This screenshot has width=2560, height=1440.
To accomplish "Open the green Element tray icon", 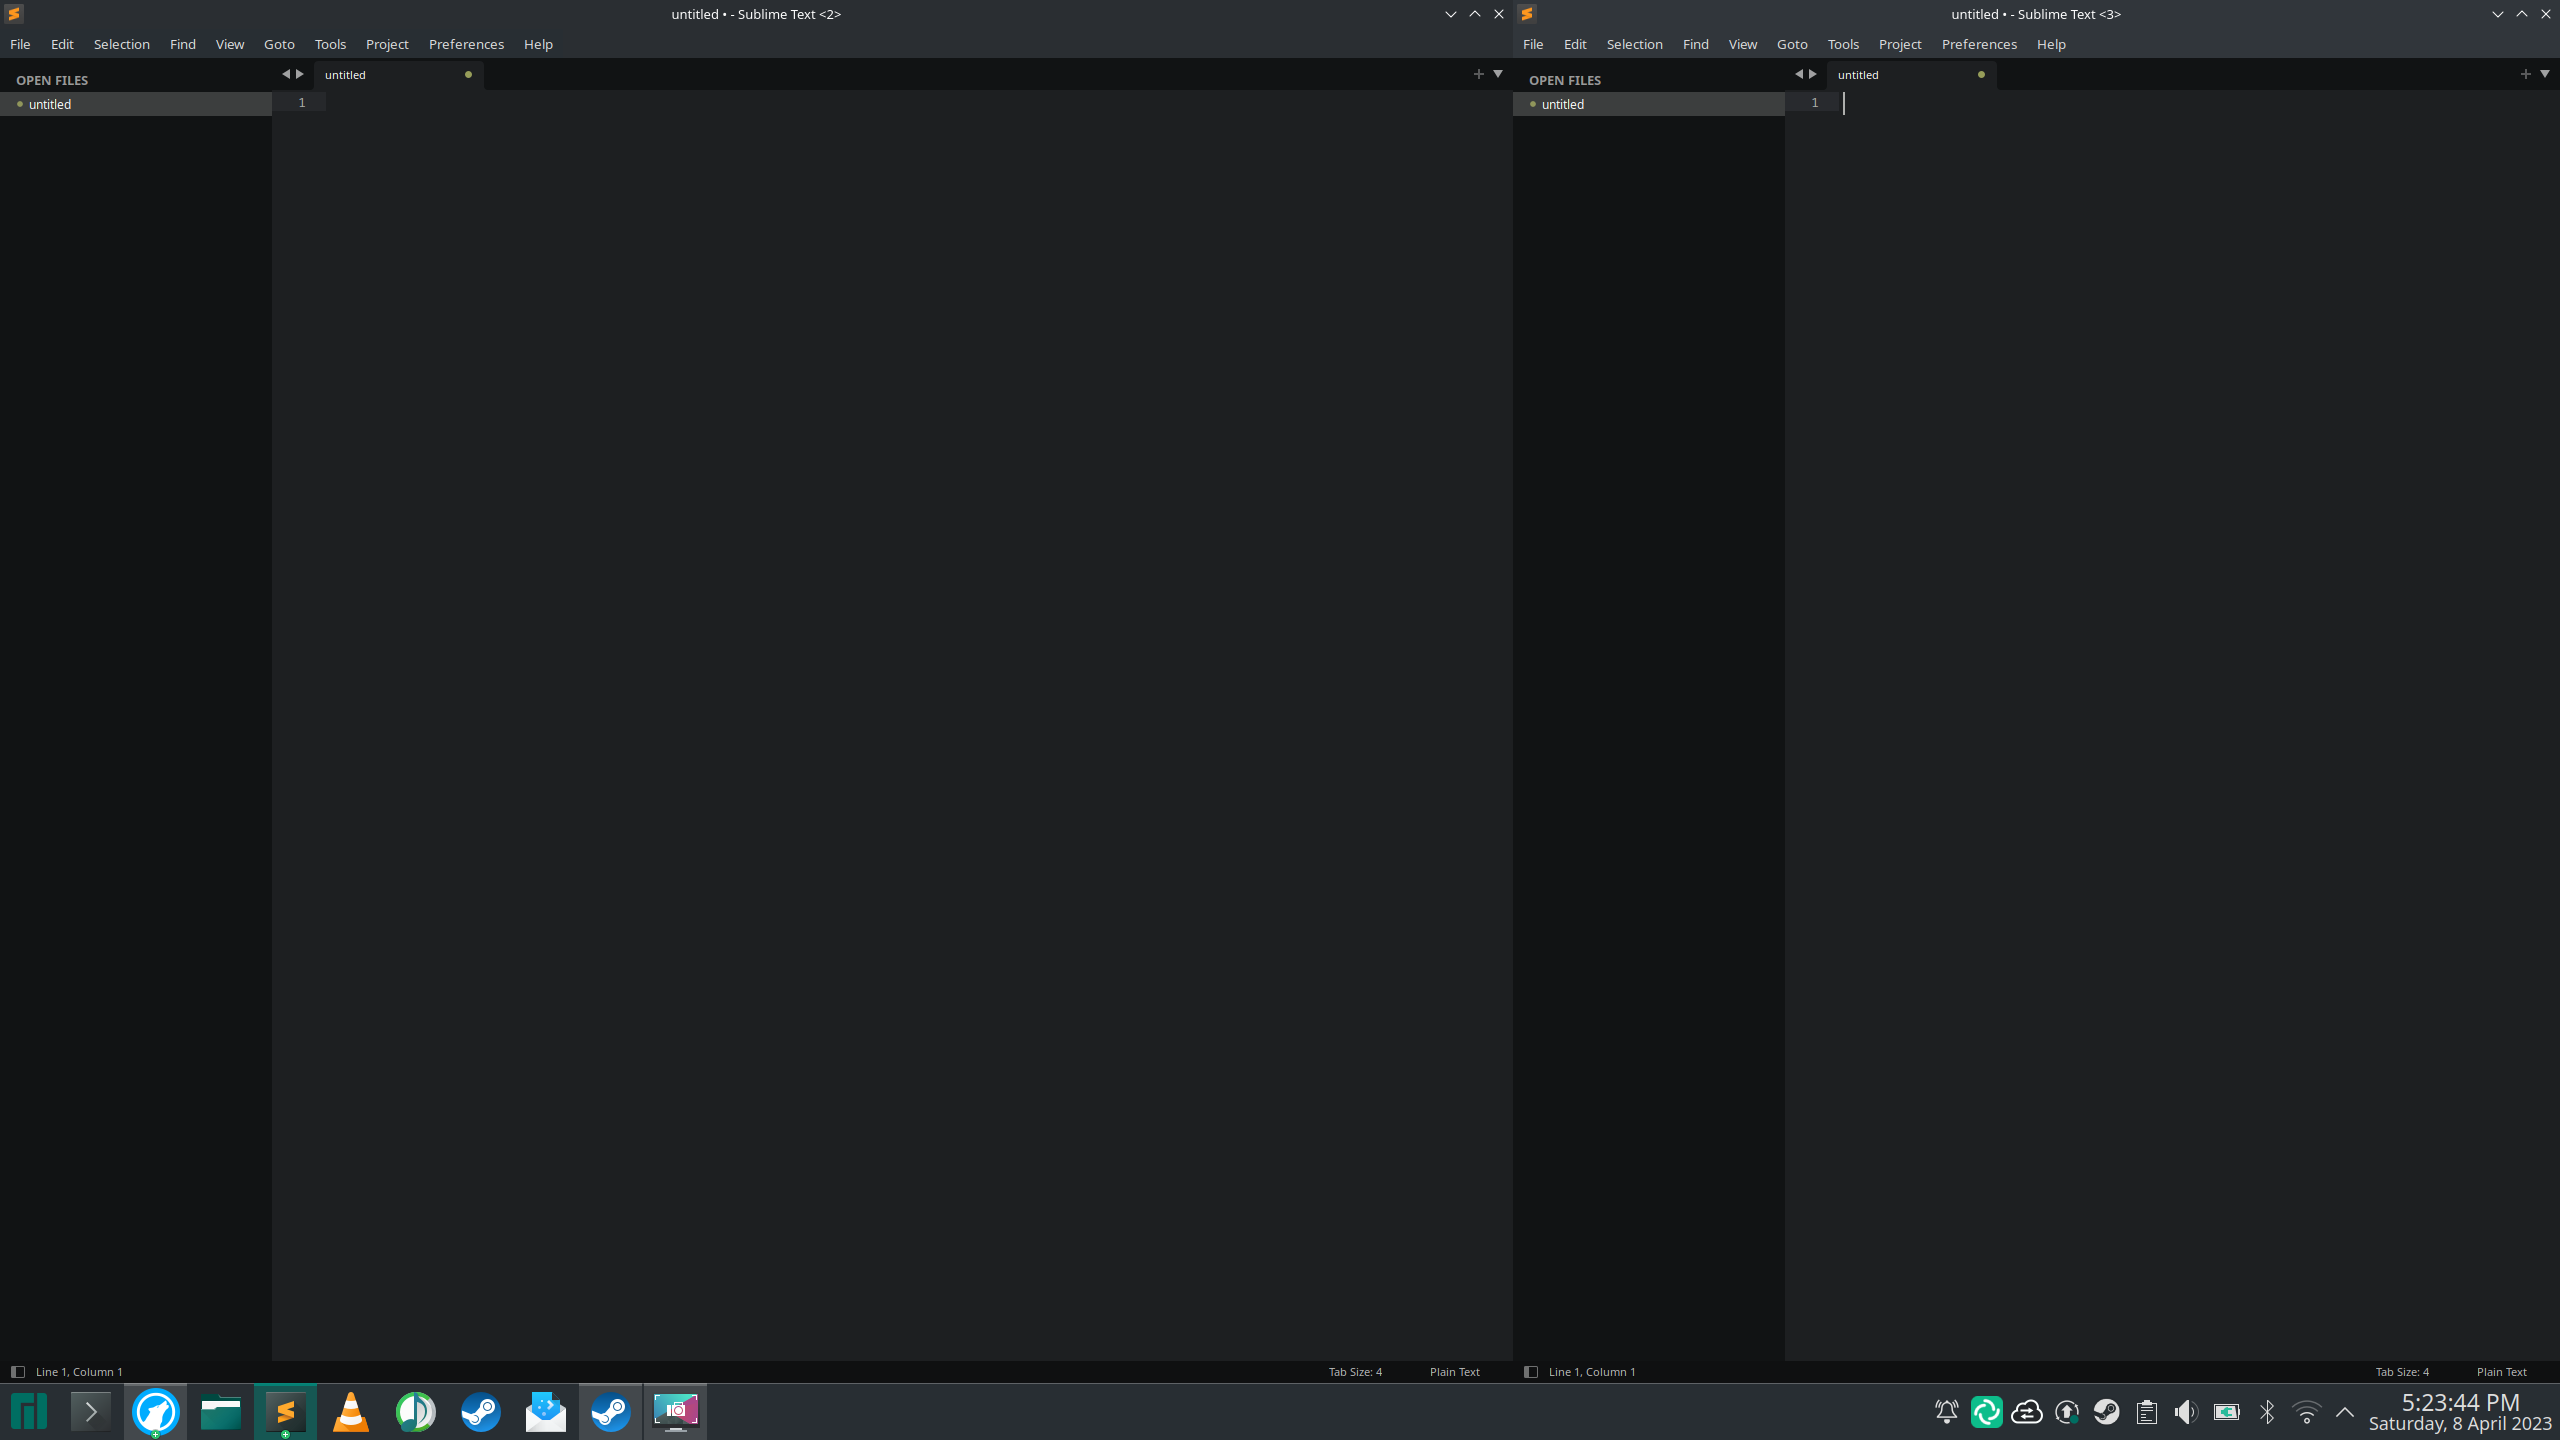I will tap(1987, 1412).
